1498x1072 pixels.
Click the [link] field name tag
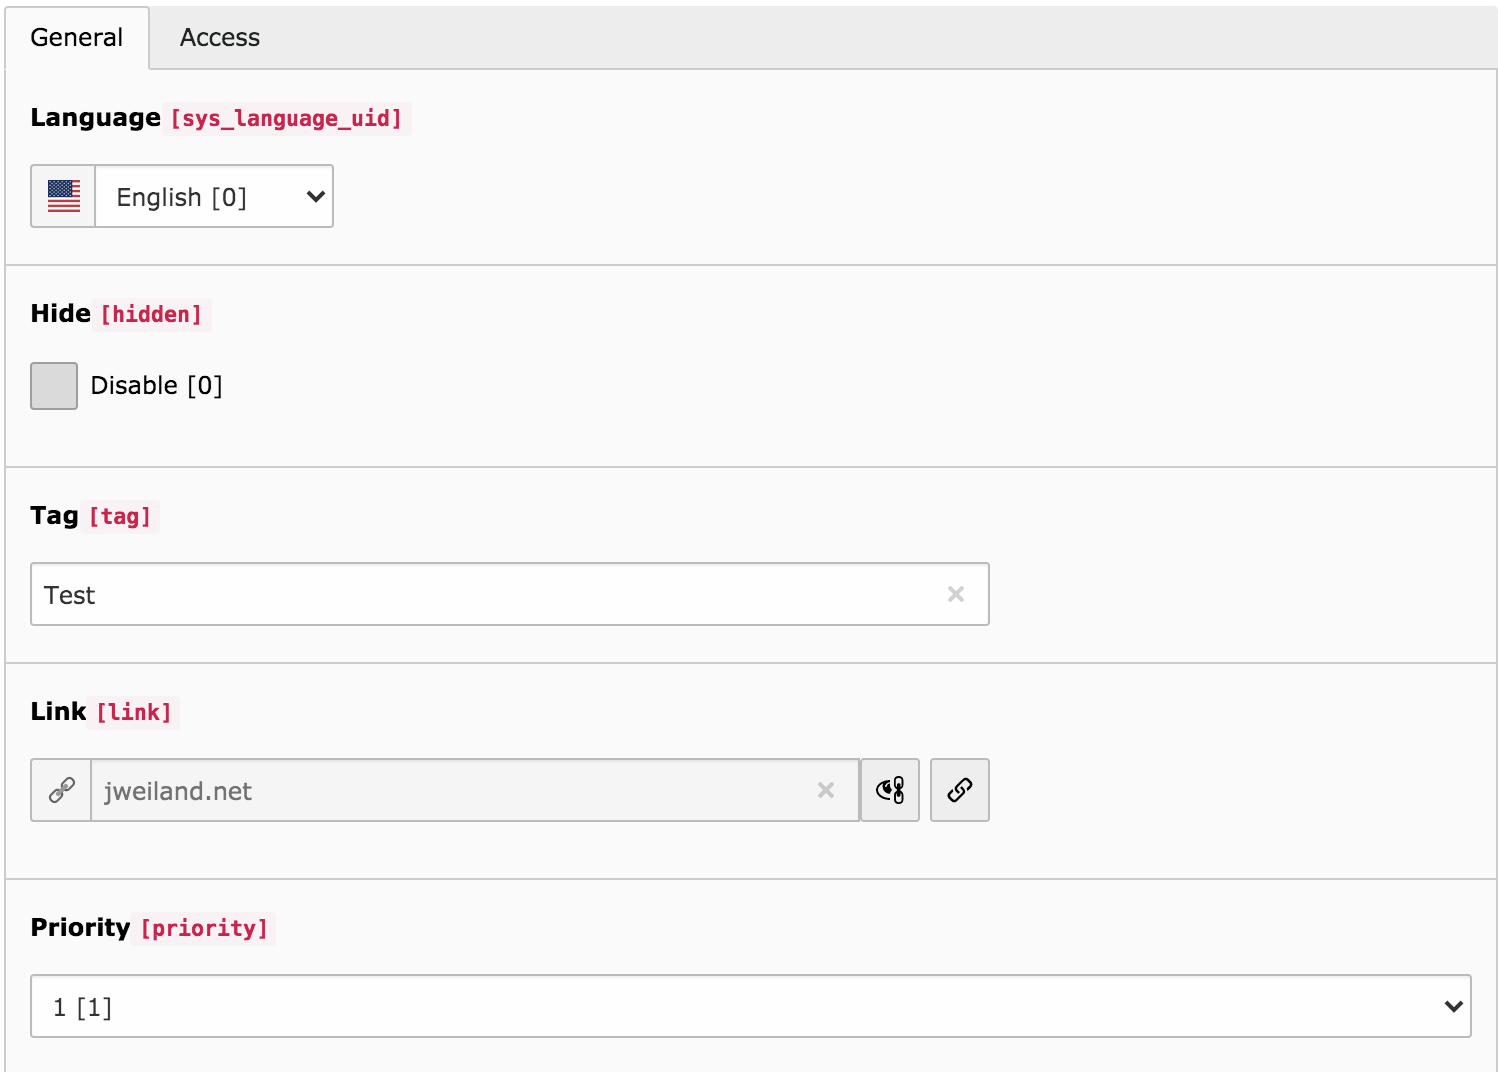point(134,713)
